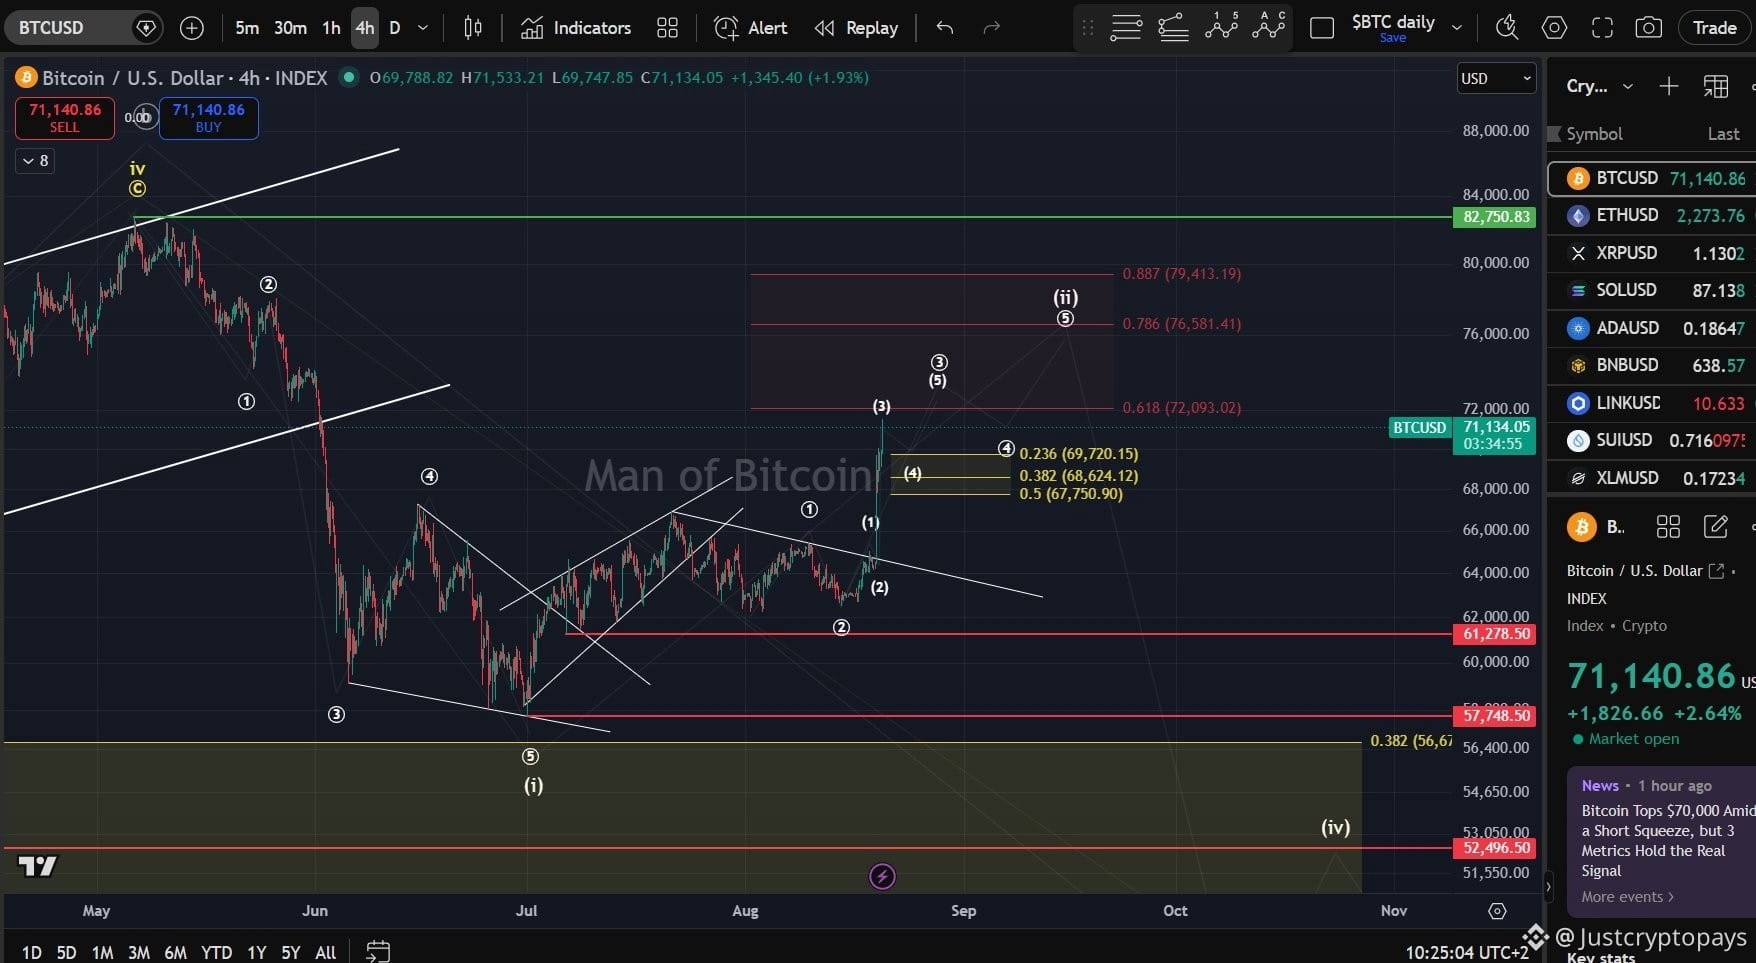The height and width of the screenshot is (963, 1756).
Task: Click the purple lightning event marker
Action: pos(882,877)
